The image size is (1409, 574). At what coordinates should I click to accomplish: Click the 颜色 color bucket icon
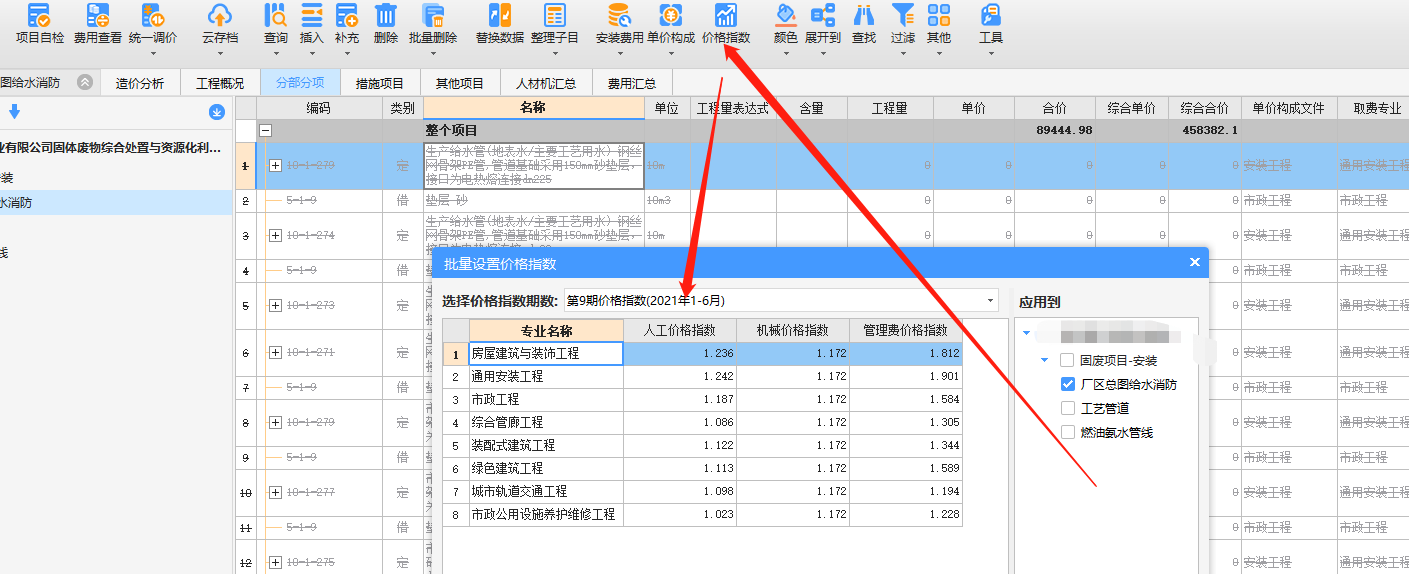tap(786, 16)
